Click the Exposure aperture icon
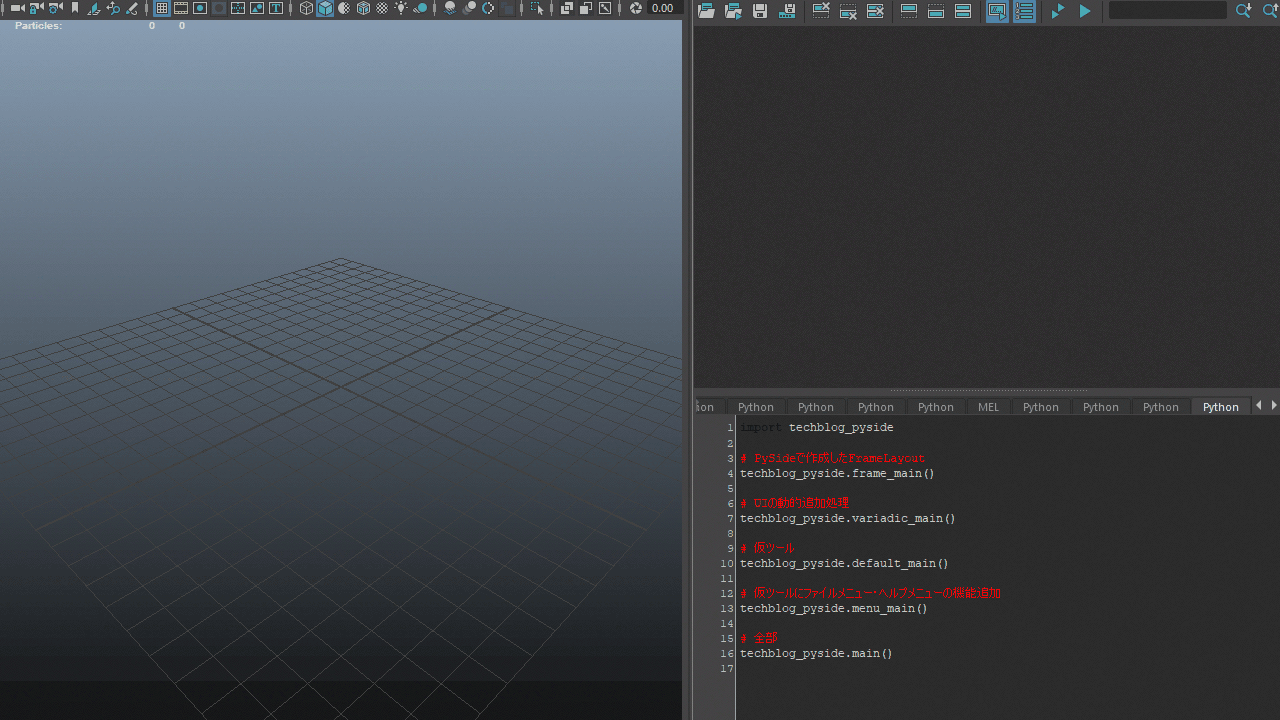The height and width of the screenshot is (720, 1280). pyautogui.click(x=635, y=8)
